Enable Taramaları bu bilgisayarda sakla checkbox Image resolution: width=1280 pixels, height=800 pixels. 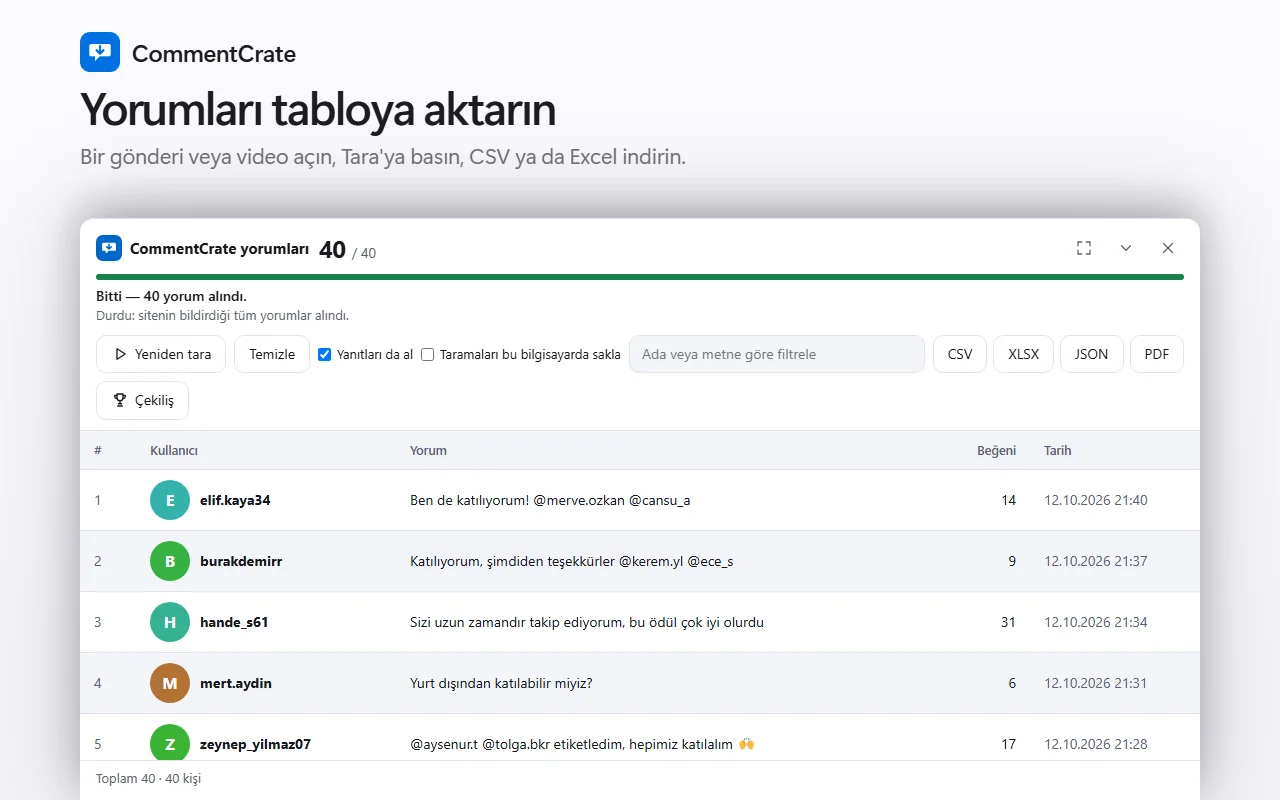pyautogui.click(x=428, y=354)
